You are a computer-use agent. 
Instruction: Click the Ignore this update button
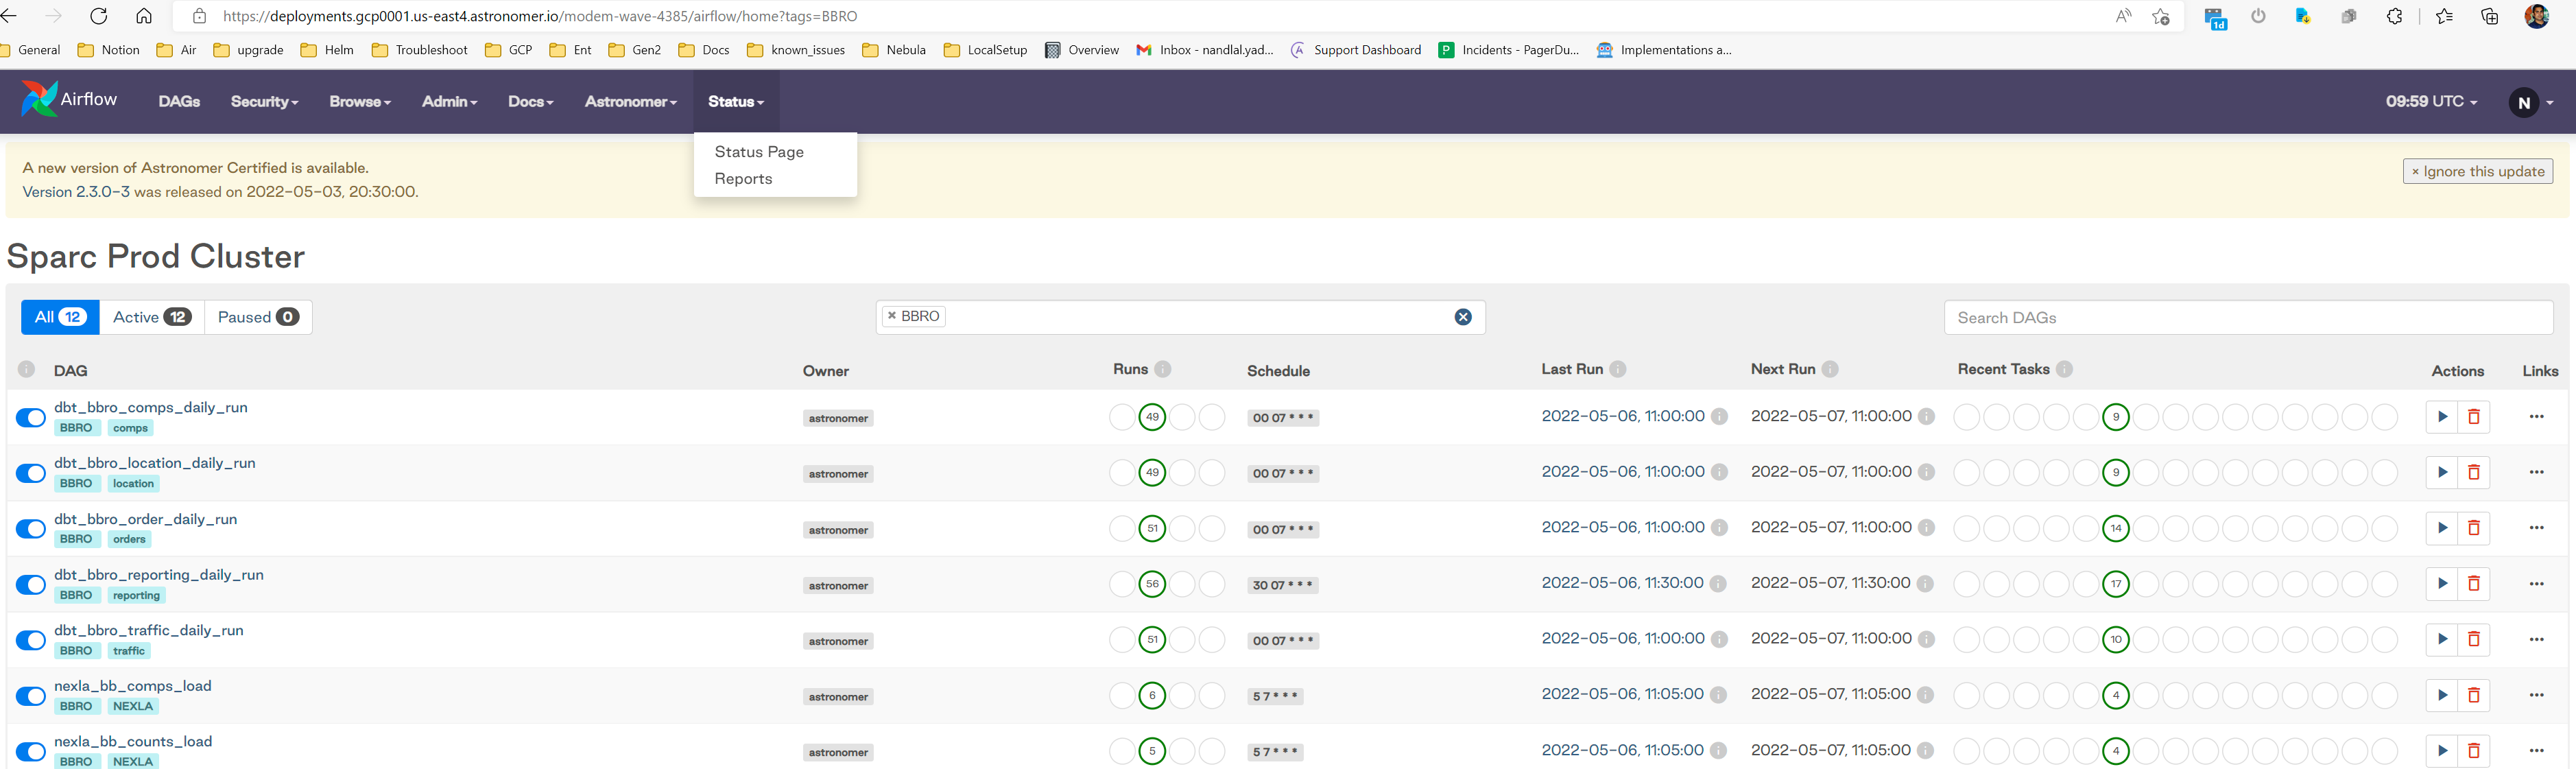[2477, 170]
